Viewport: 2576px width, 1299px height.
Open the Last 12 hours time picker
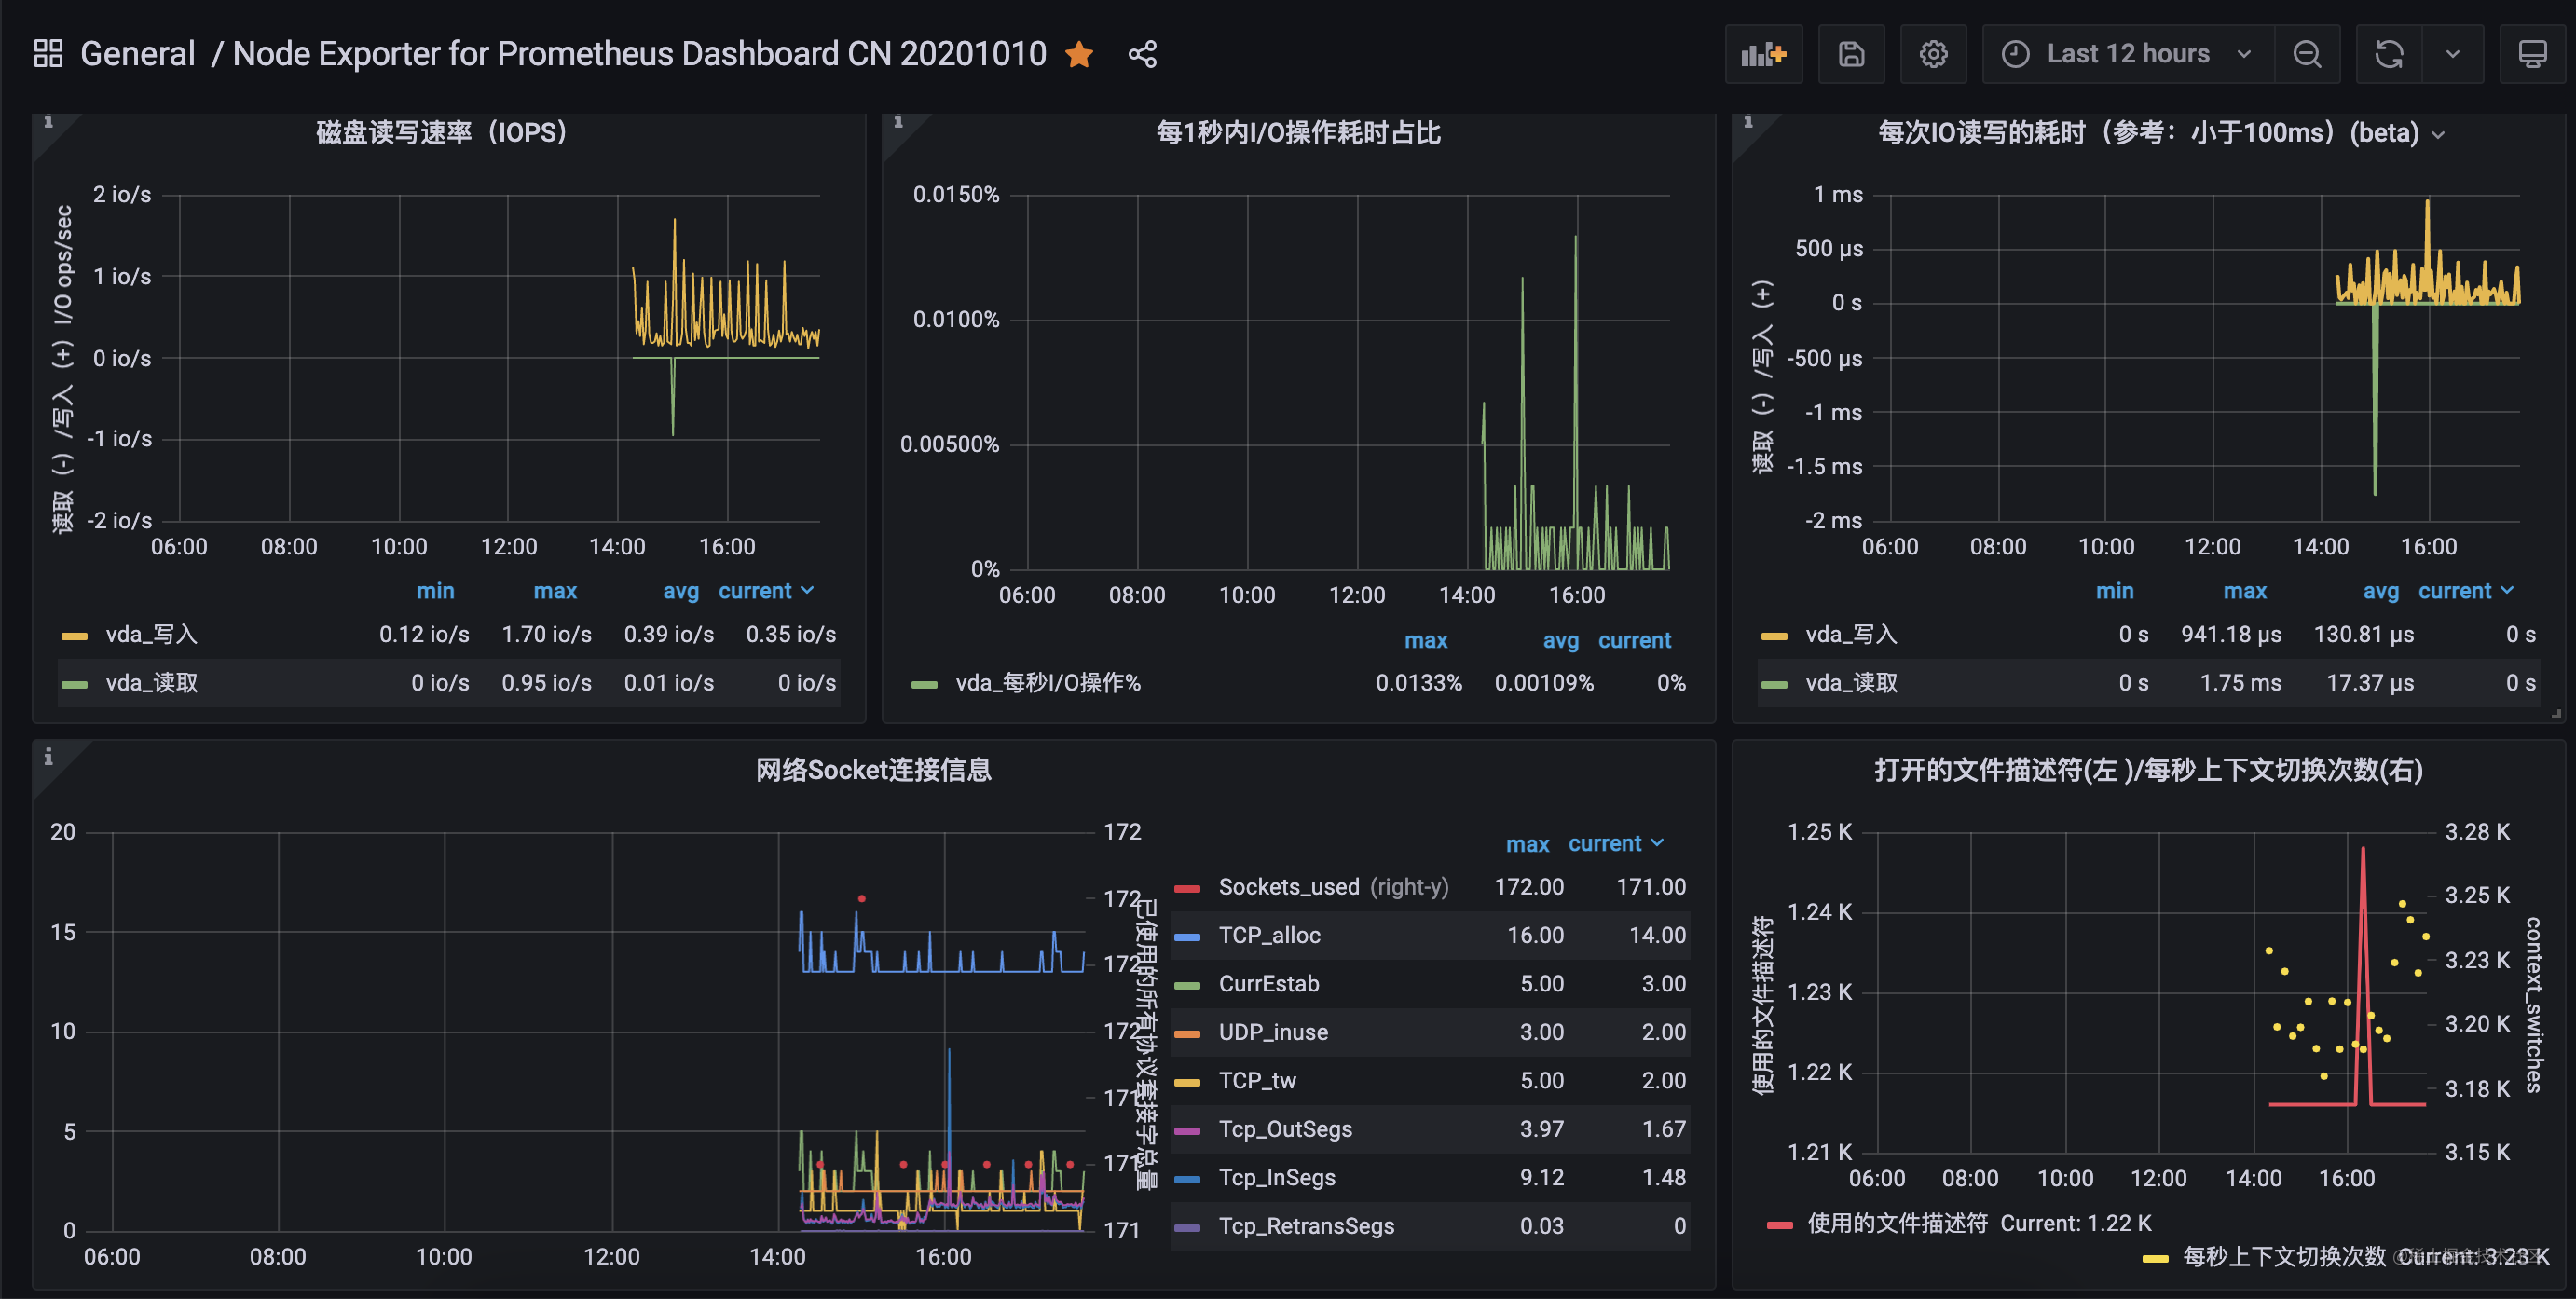pyautogui.click(x=2127, y=54)
